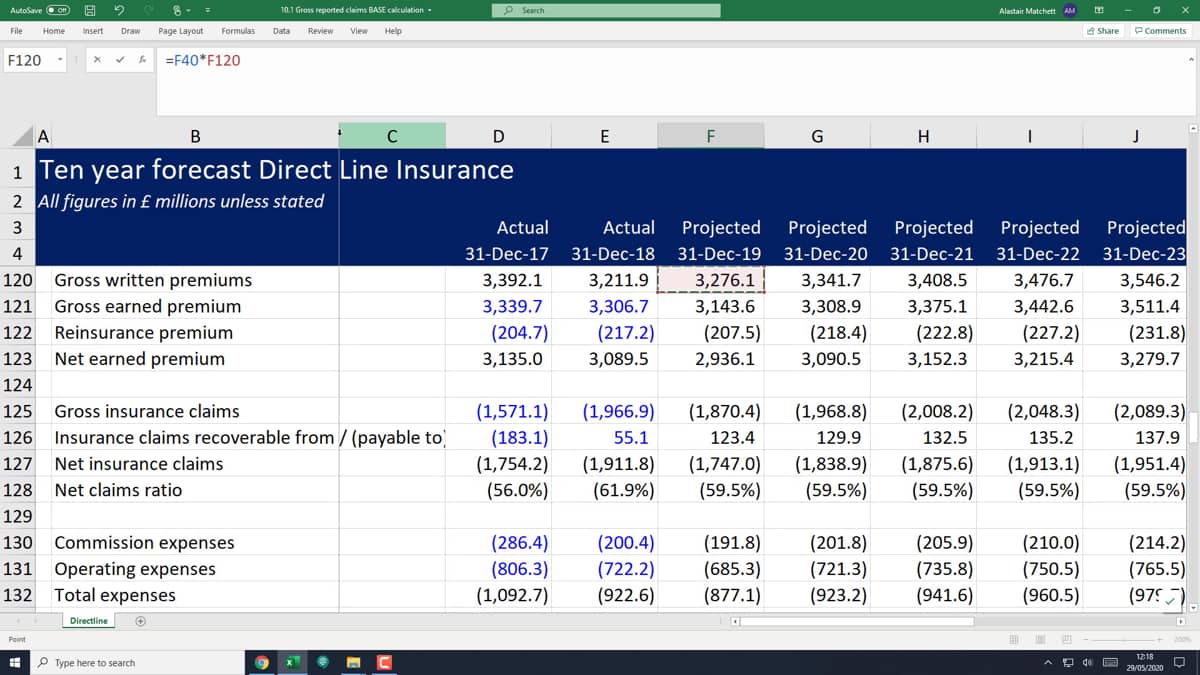Viewport: 1200px width, 675px height.
Task: Open the Help ribbon tab
Action: pos(393,31)
